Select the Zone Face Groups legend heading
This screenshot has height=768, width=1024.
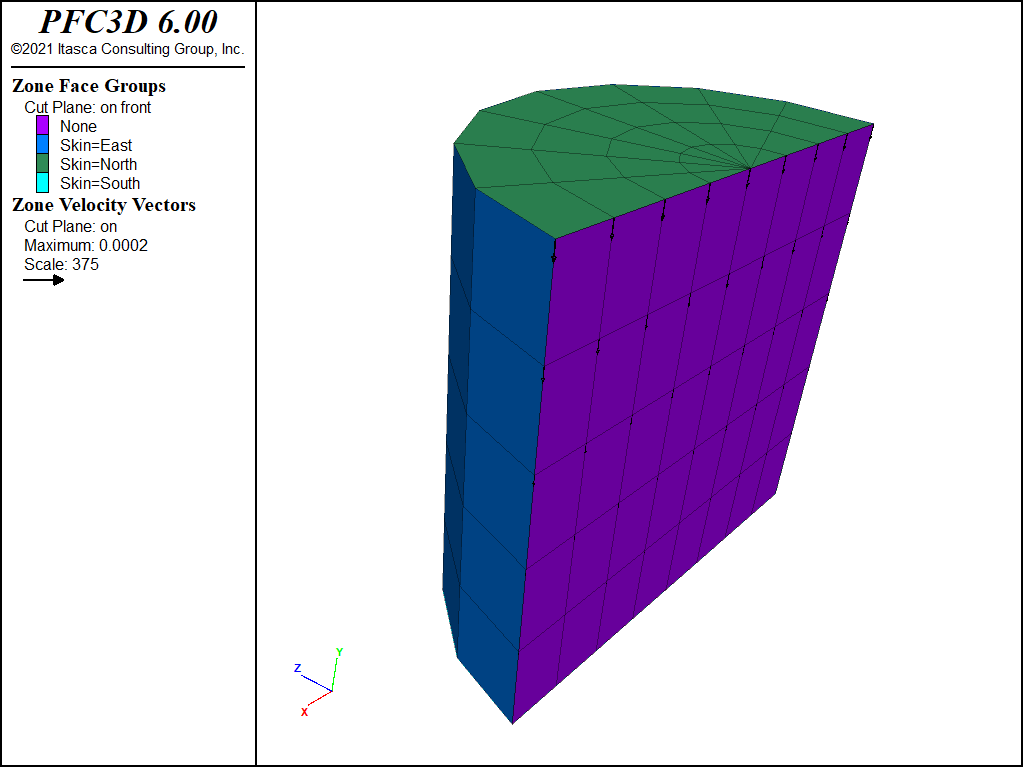click(89, 86)
